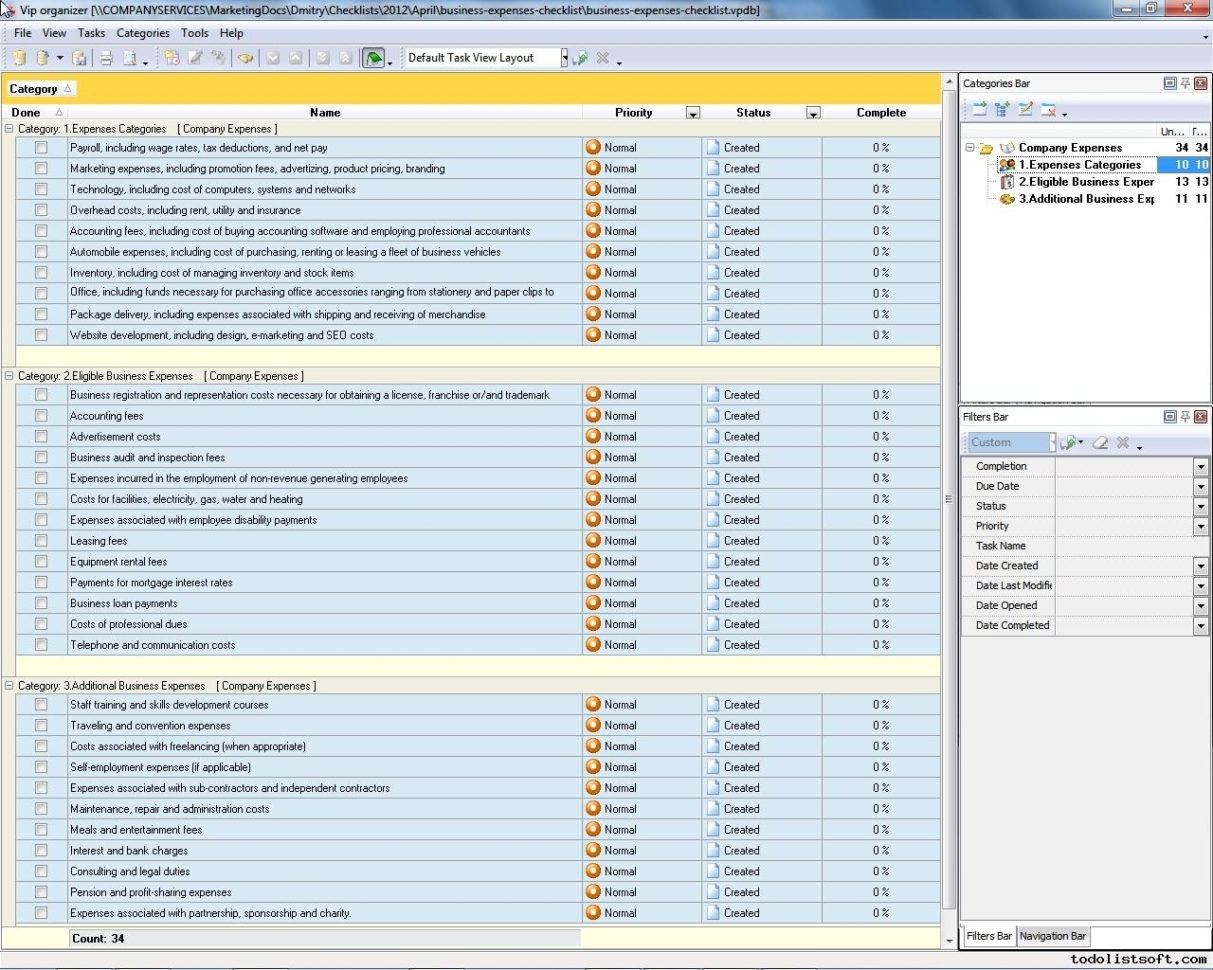Viewport: 1213px width, 970px height.
Task: Click the 0% Complete value for Website development
Action: tap(881, 334)
